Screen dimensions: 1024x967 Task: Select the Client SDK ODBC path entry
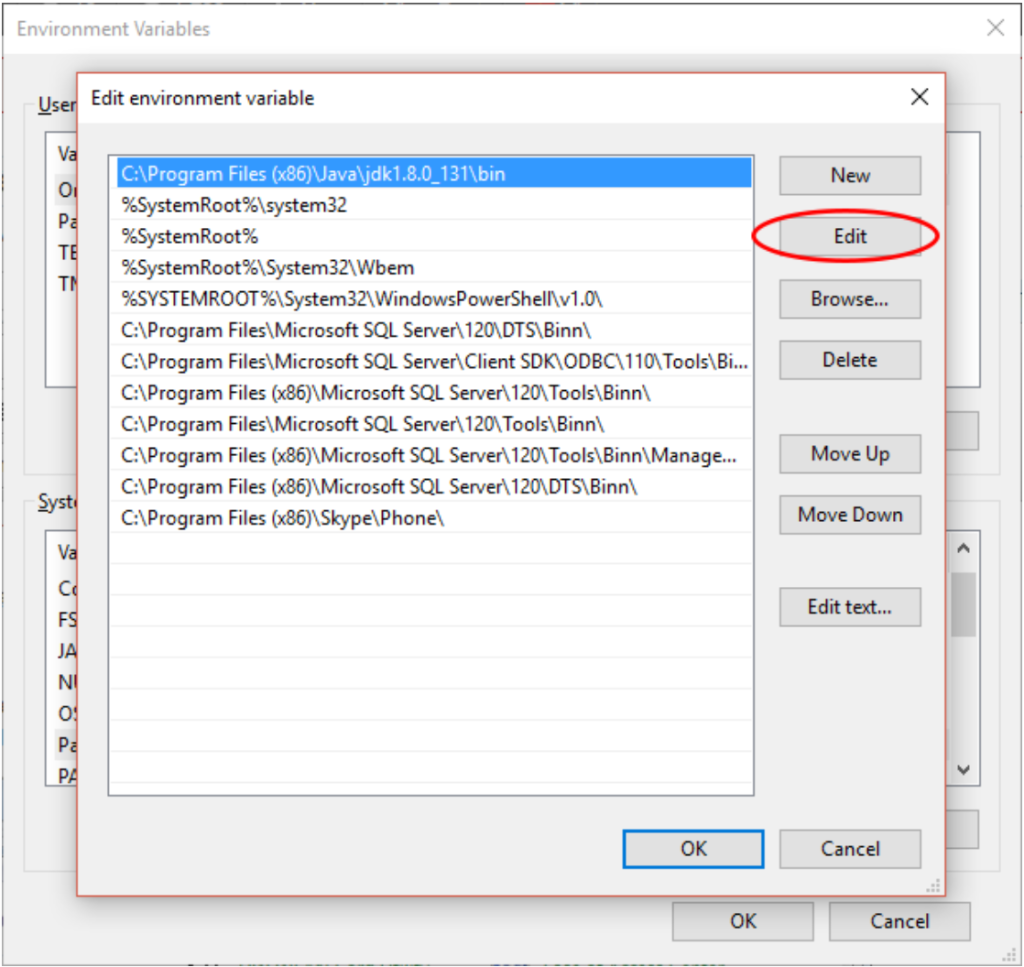point(434,361)
